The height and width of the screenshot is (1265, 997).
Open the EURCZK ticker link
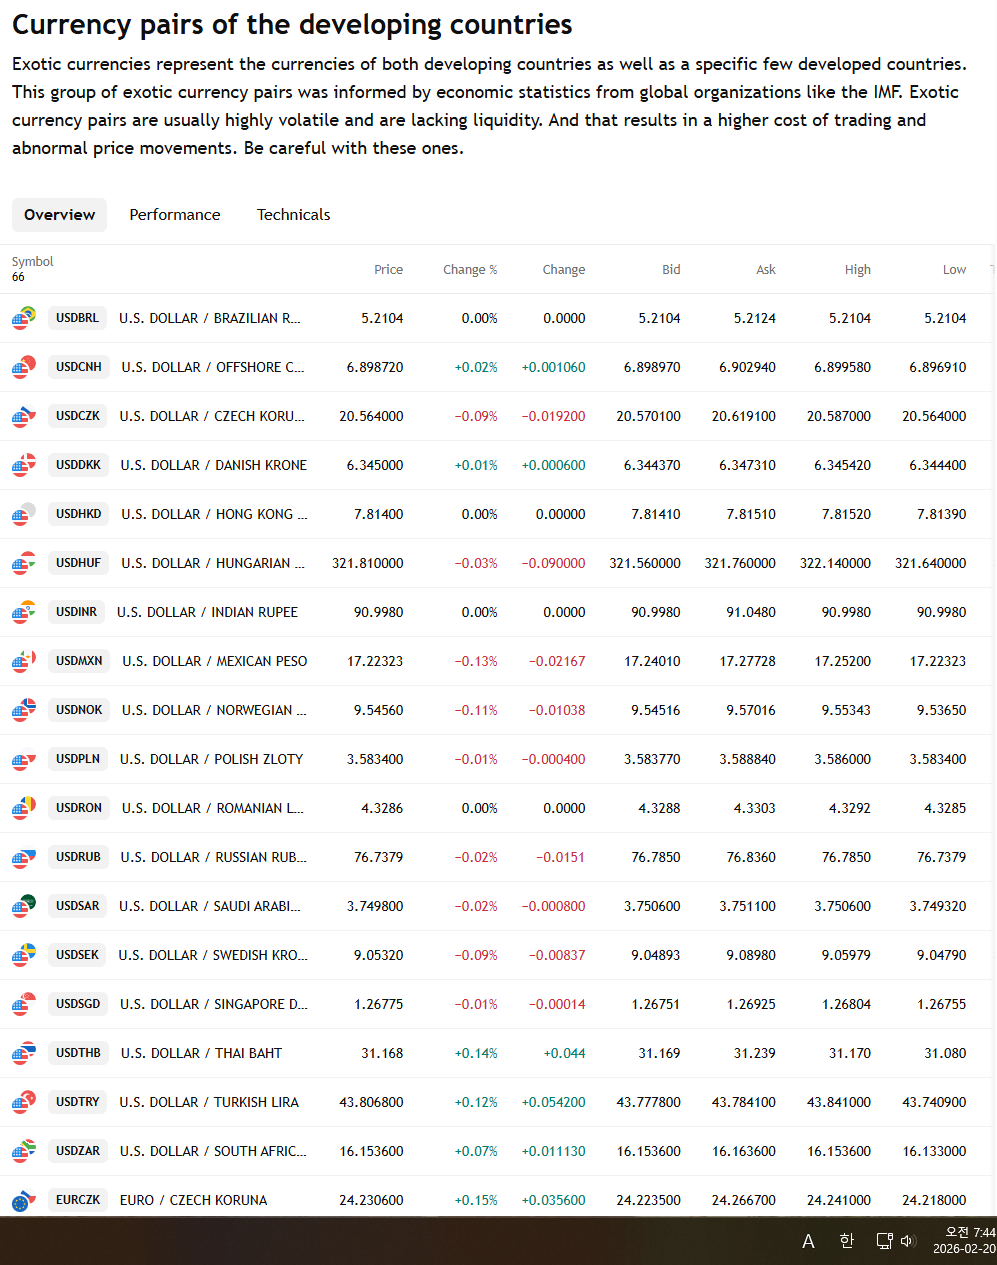pyautogui.click(x=78, y=1200)
